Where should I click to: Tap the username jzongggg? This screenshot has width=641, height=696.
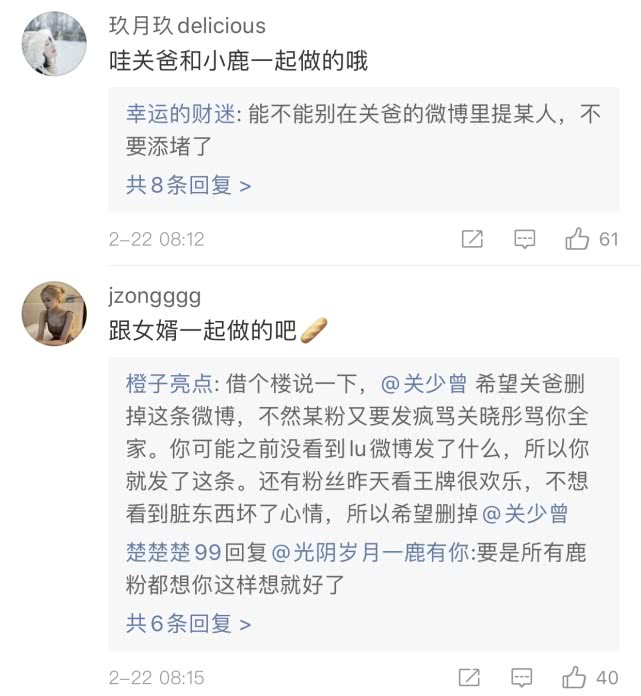(155, 296)
